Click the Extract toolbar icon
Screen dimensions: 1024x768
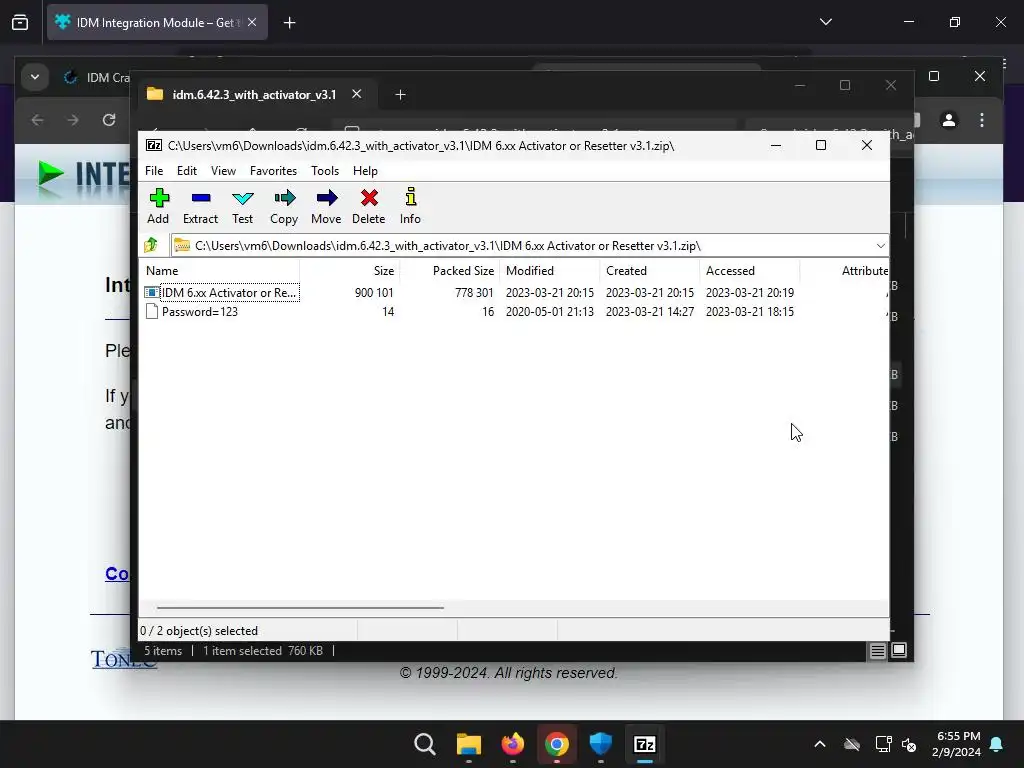tap(200, 206)
